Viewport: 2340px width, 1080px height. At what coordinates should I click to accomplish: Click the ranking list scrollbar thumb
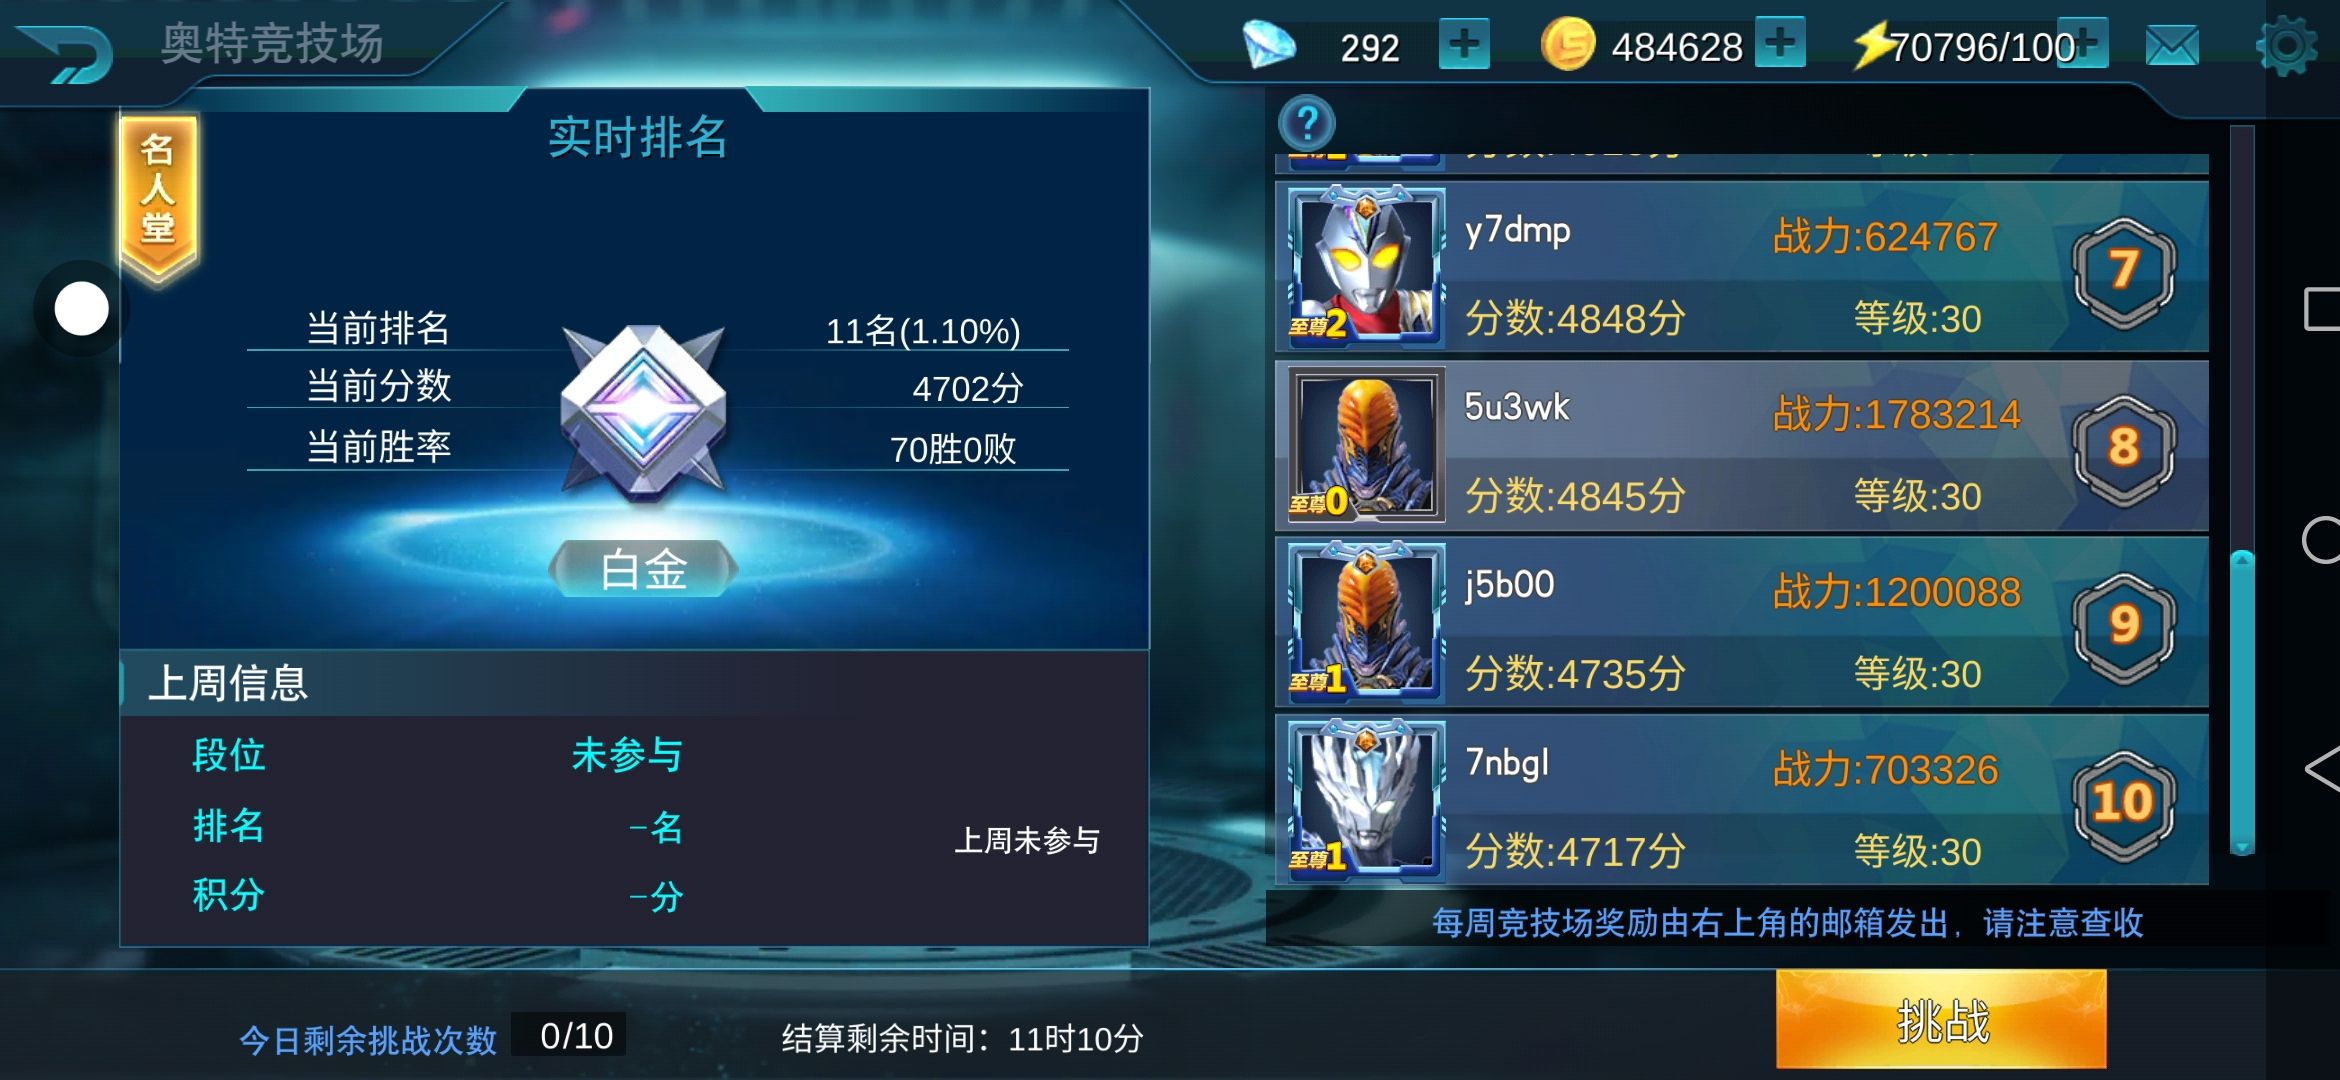pyautogui.click(x=2242, y=702)
